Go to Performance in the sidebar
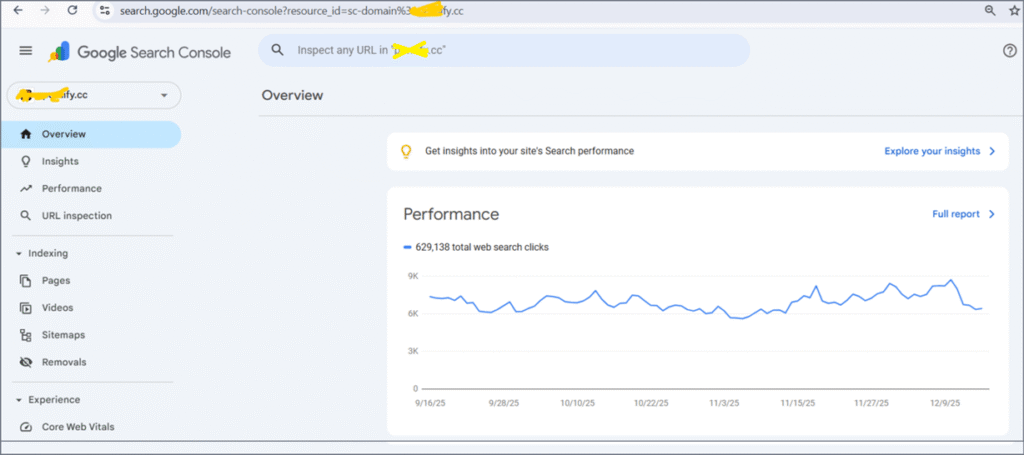This screenshot has width=1024, height=455. (x=71, y=188)
